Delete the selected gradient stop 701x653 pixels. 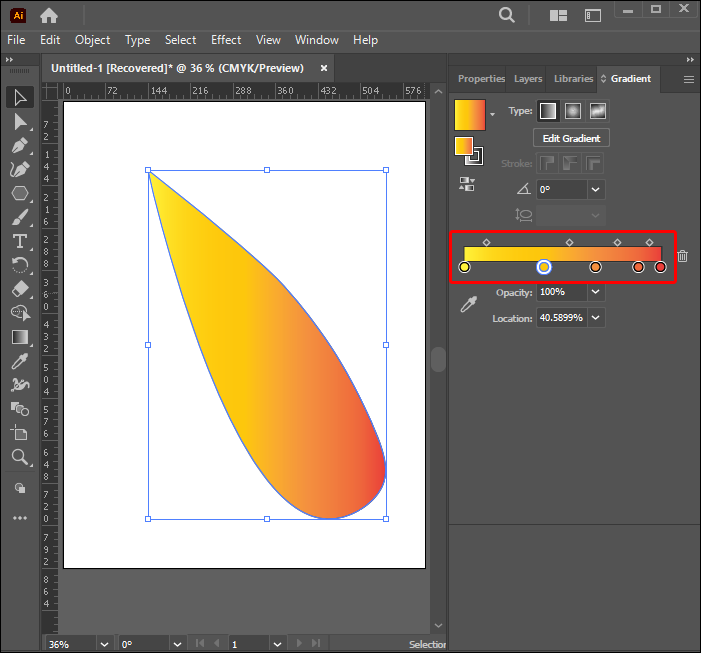[x=682, y=256]
